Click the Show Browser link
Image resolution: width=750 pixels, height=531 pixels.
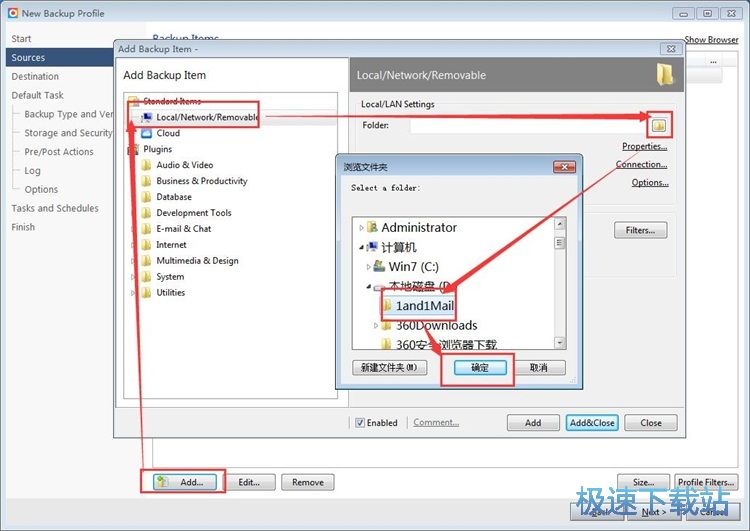click(711, 40)
